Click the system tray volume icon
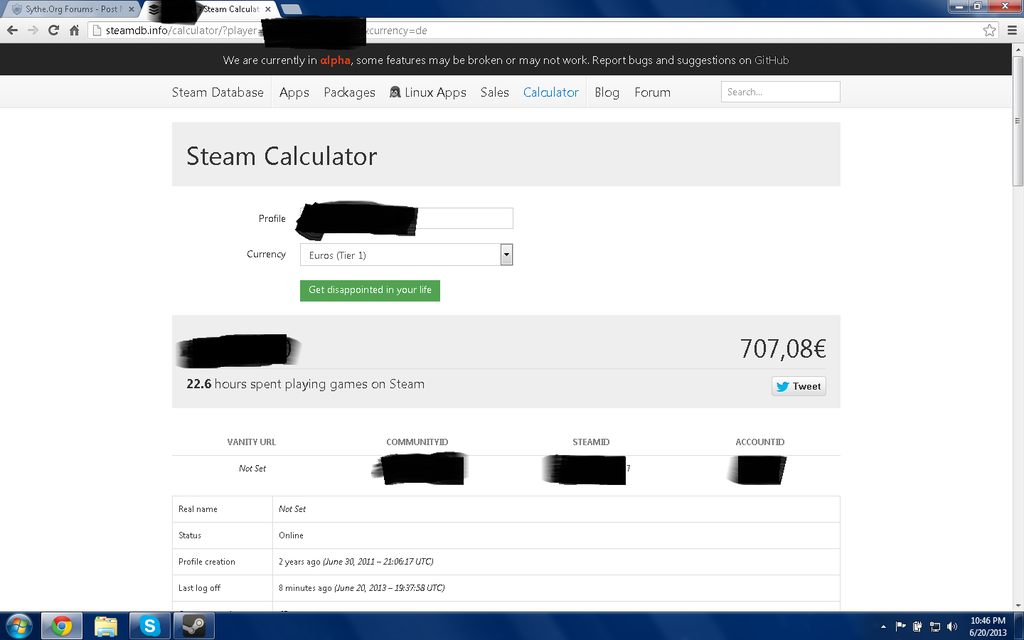 [950, 626]
